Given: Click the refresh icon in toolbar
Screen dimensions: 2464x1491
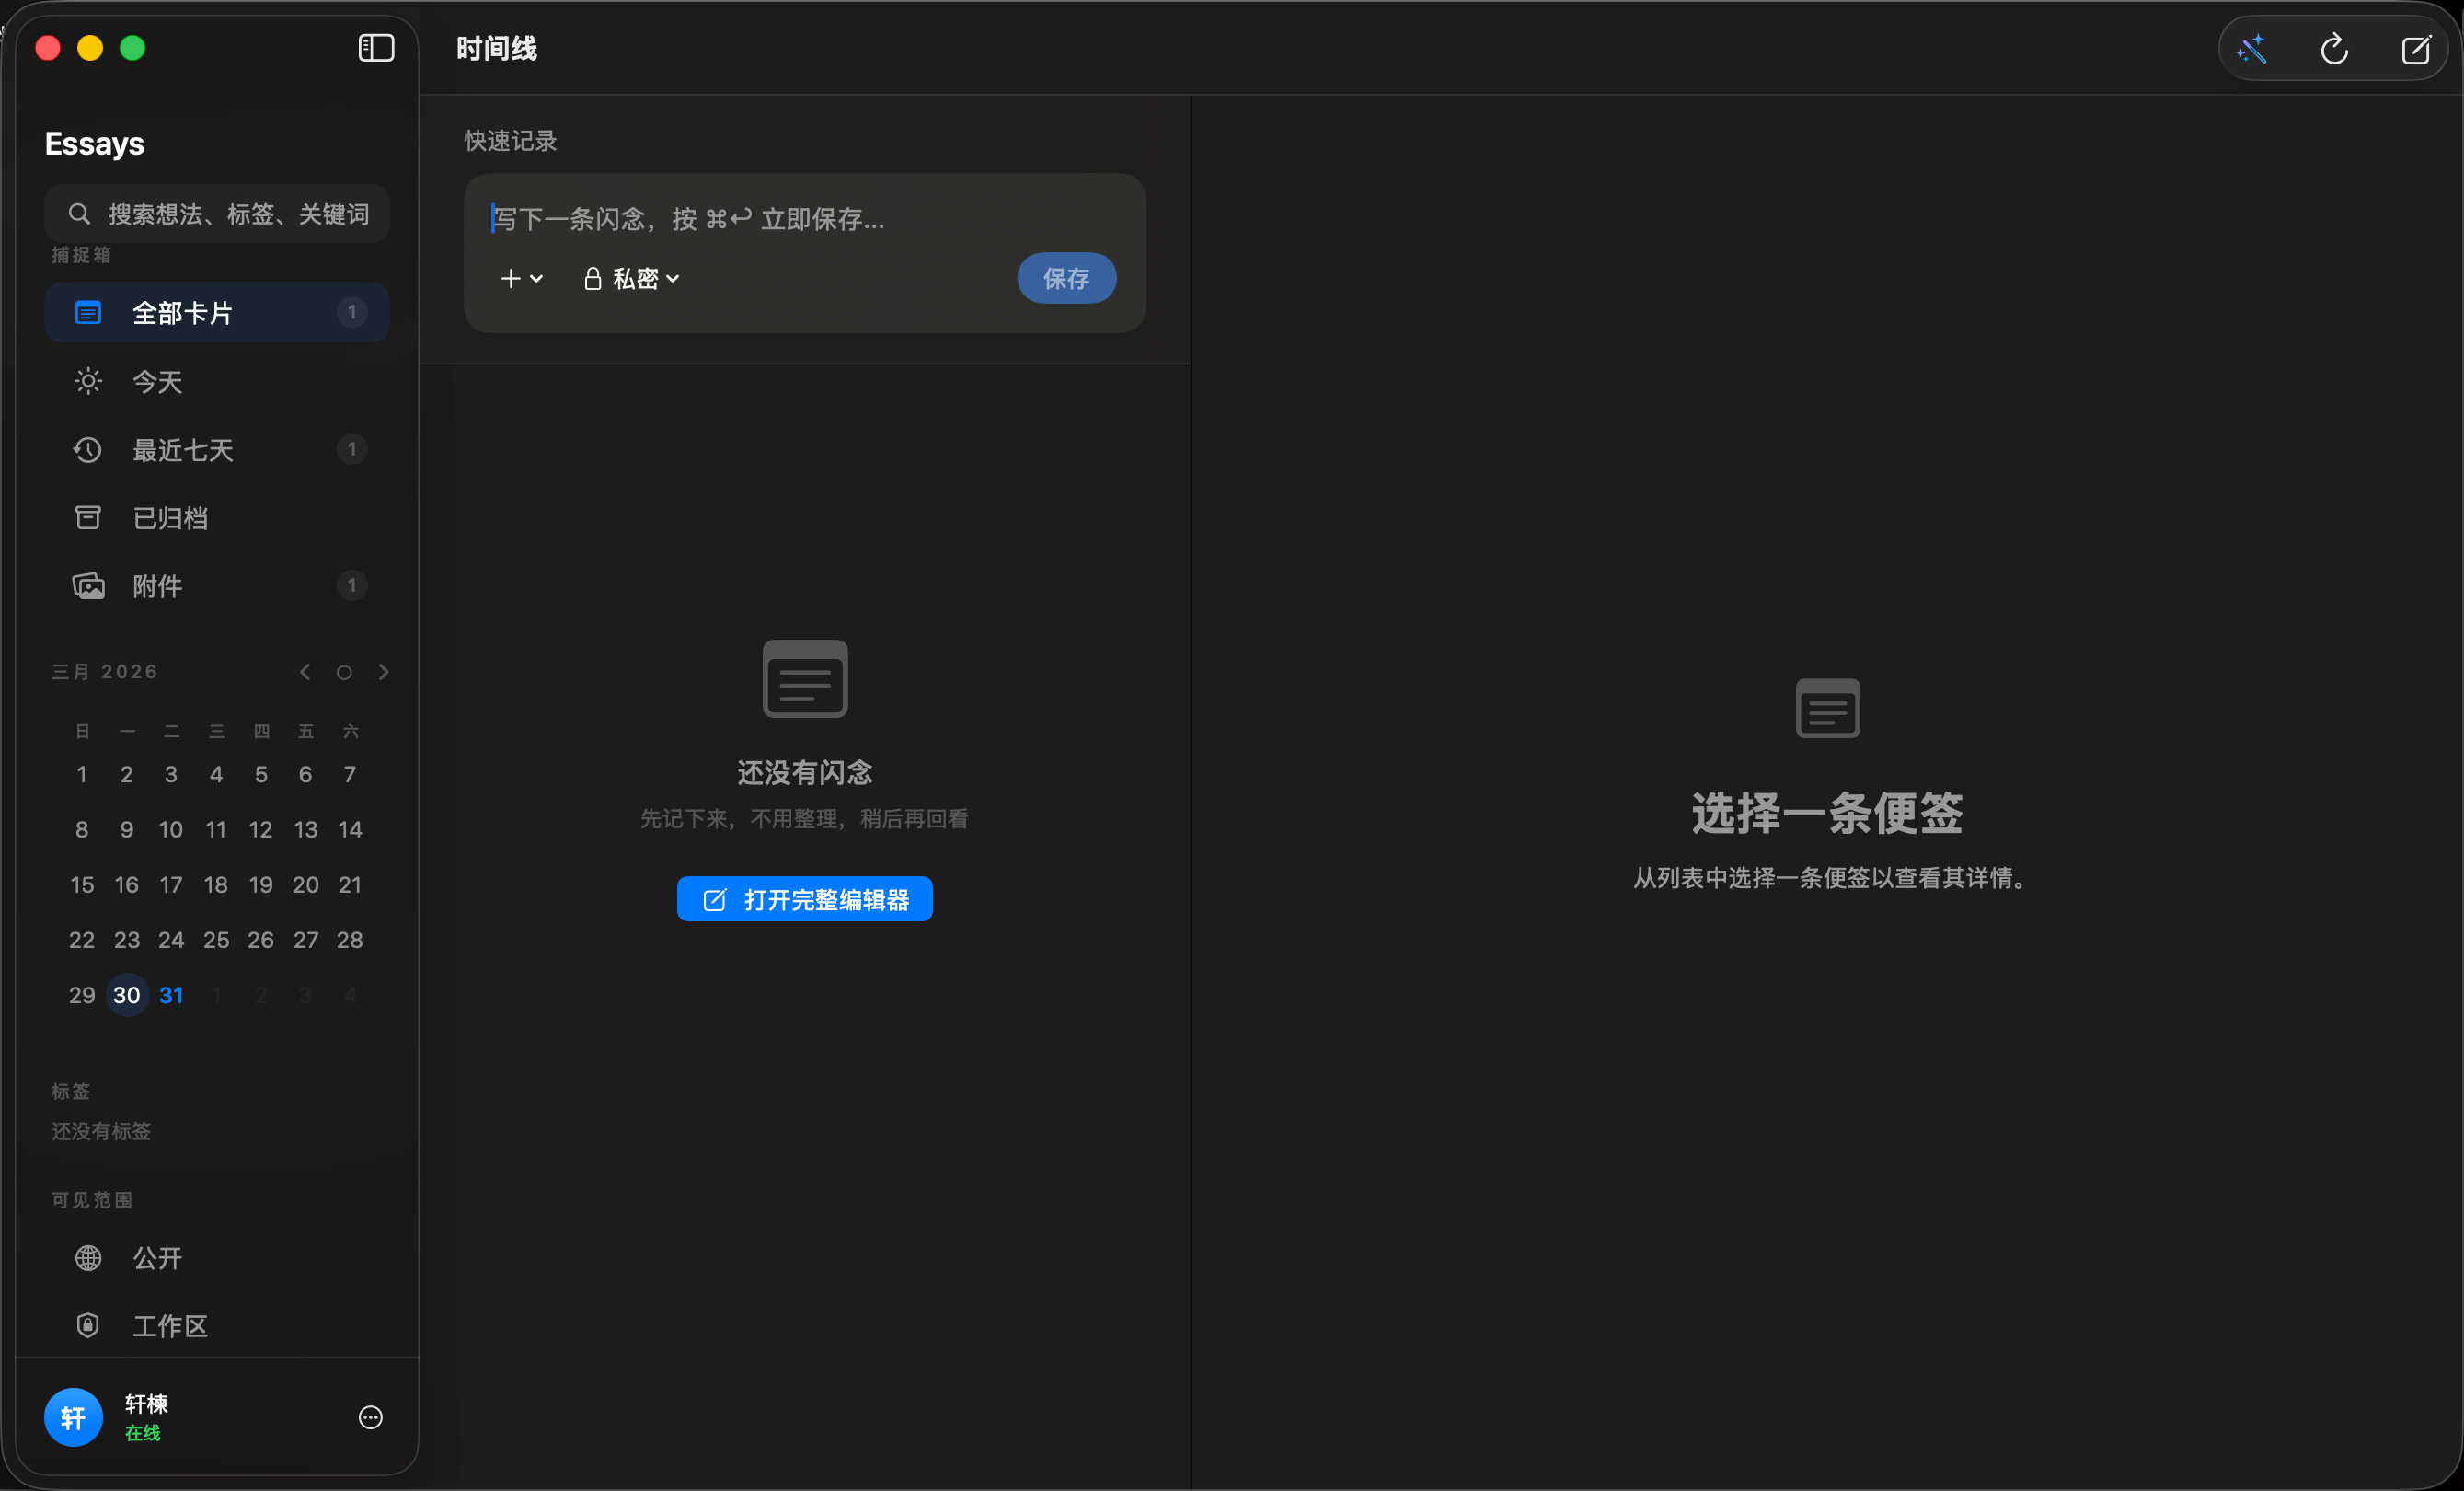Looking at the screenshot, I should [x=2334, y=48].
